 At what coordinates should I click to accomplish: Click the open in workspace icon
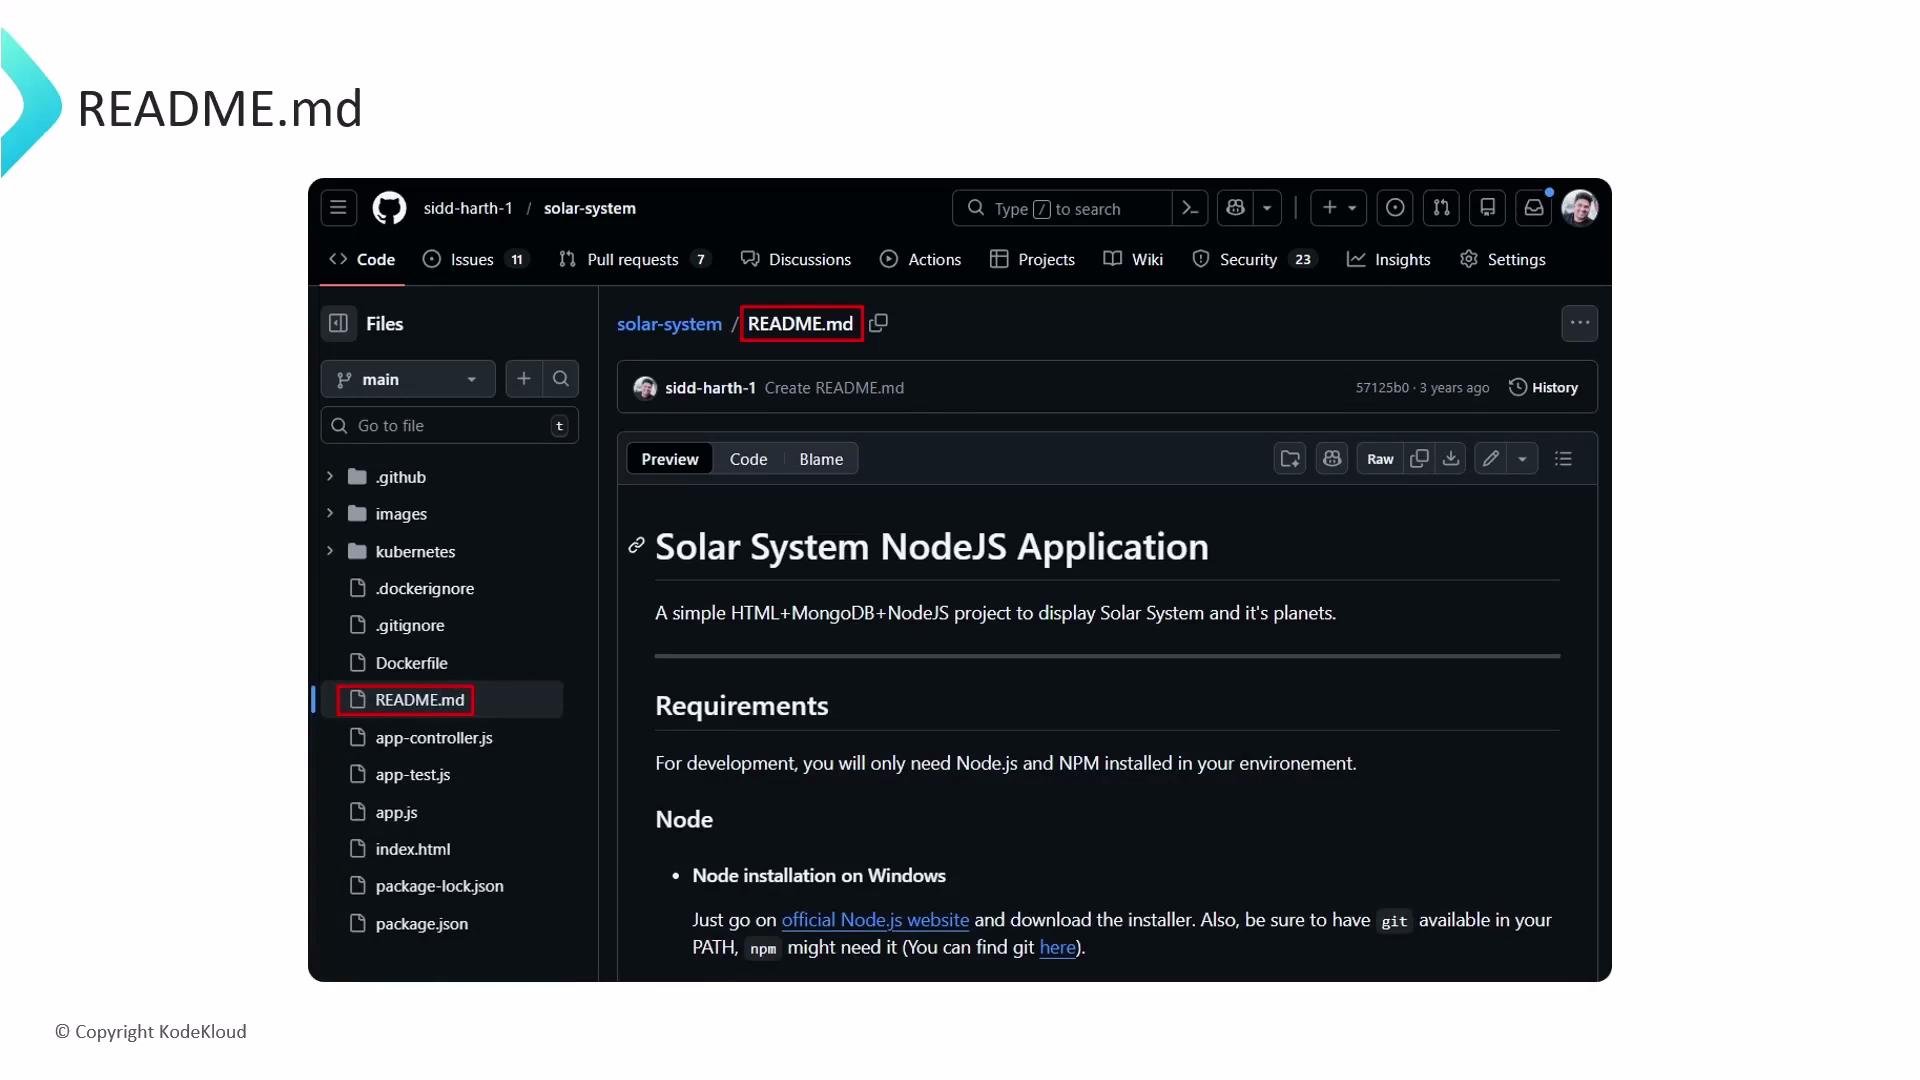[x=1290, y=459]
